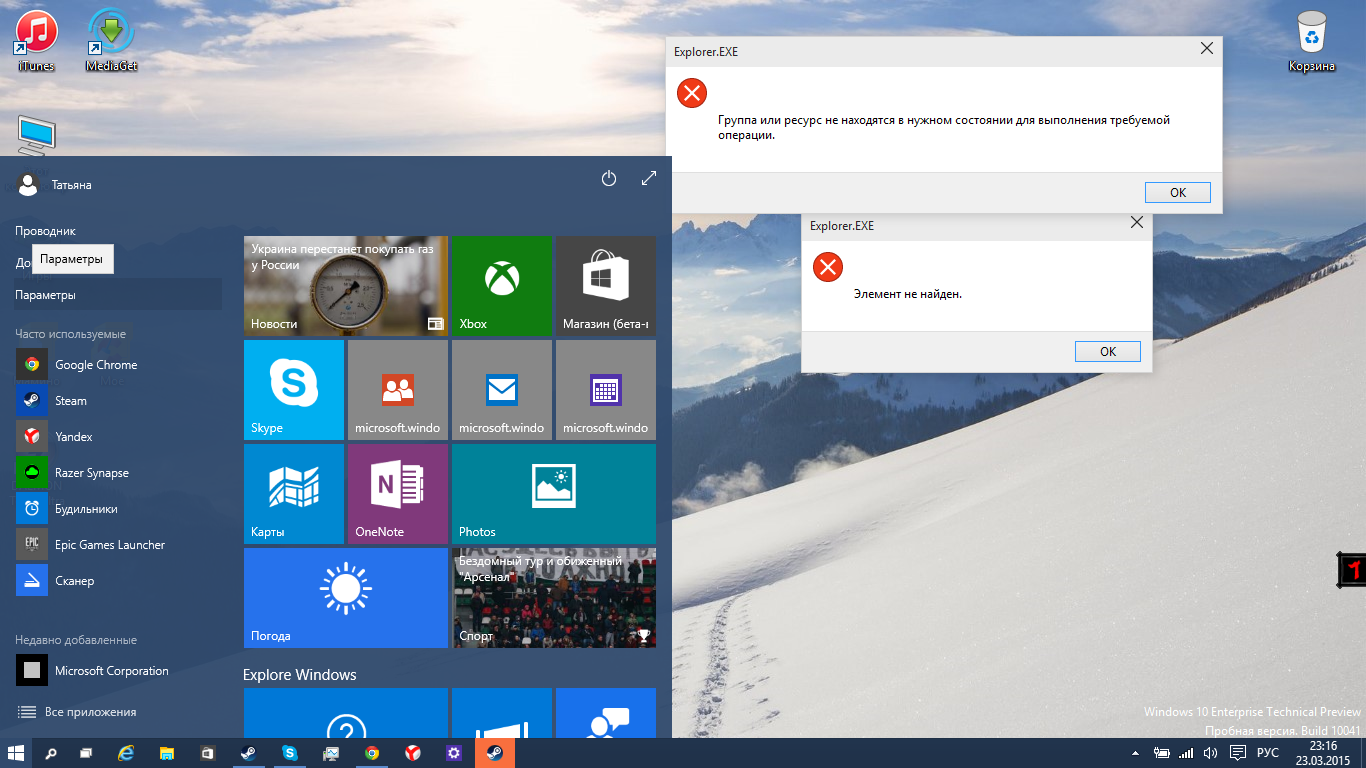Image resolution: width=1366 pixels, height=768 pixels.
Task: Open the Calendar tile with grid icon
Action: (x=606, y=390)
